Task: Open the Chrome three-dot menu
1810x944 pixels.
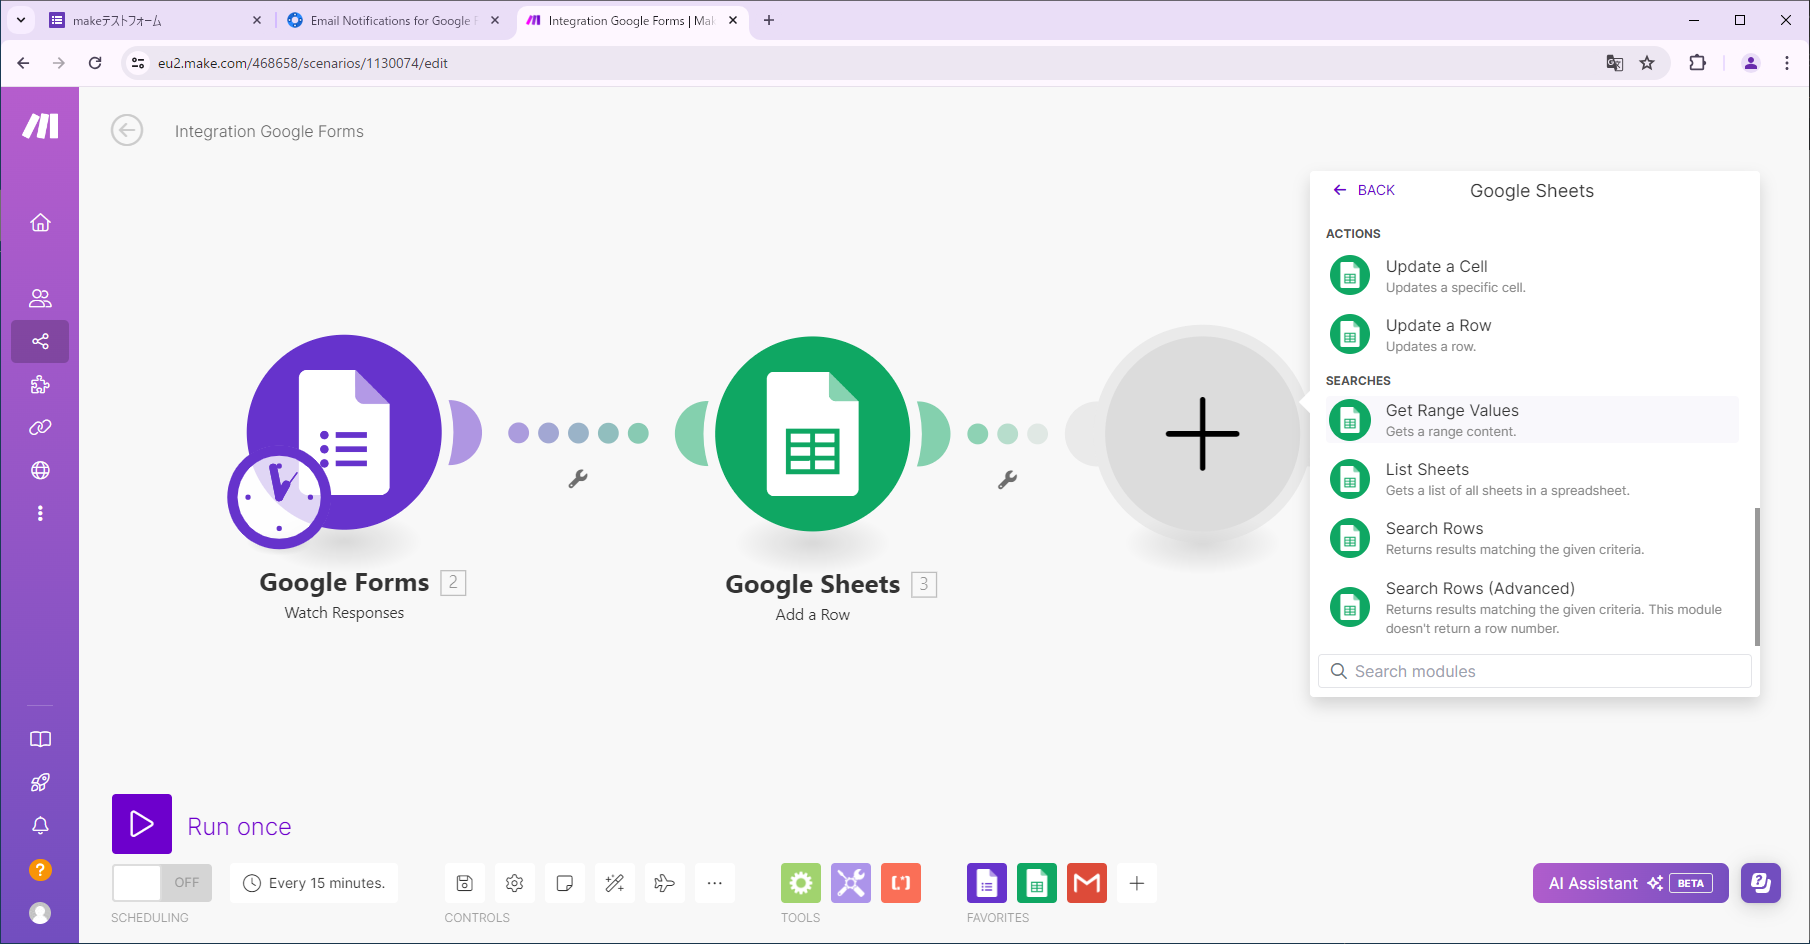Action: point(1787,63)
